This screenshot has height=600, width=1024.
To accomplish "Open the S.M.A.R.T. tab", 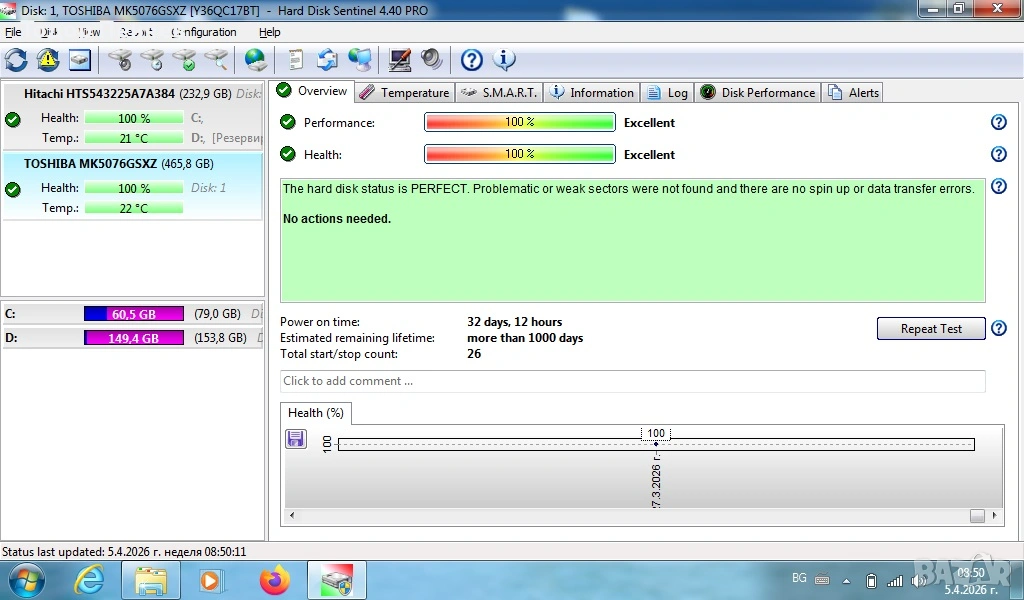I will click(x=499, y=92).
